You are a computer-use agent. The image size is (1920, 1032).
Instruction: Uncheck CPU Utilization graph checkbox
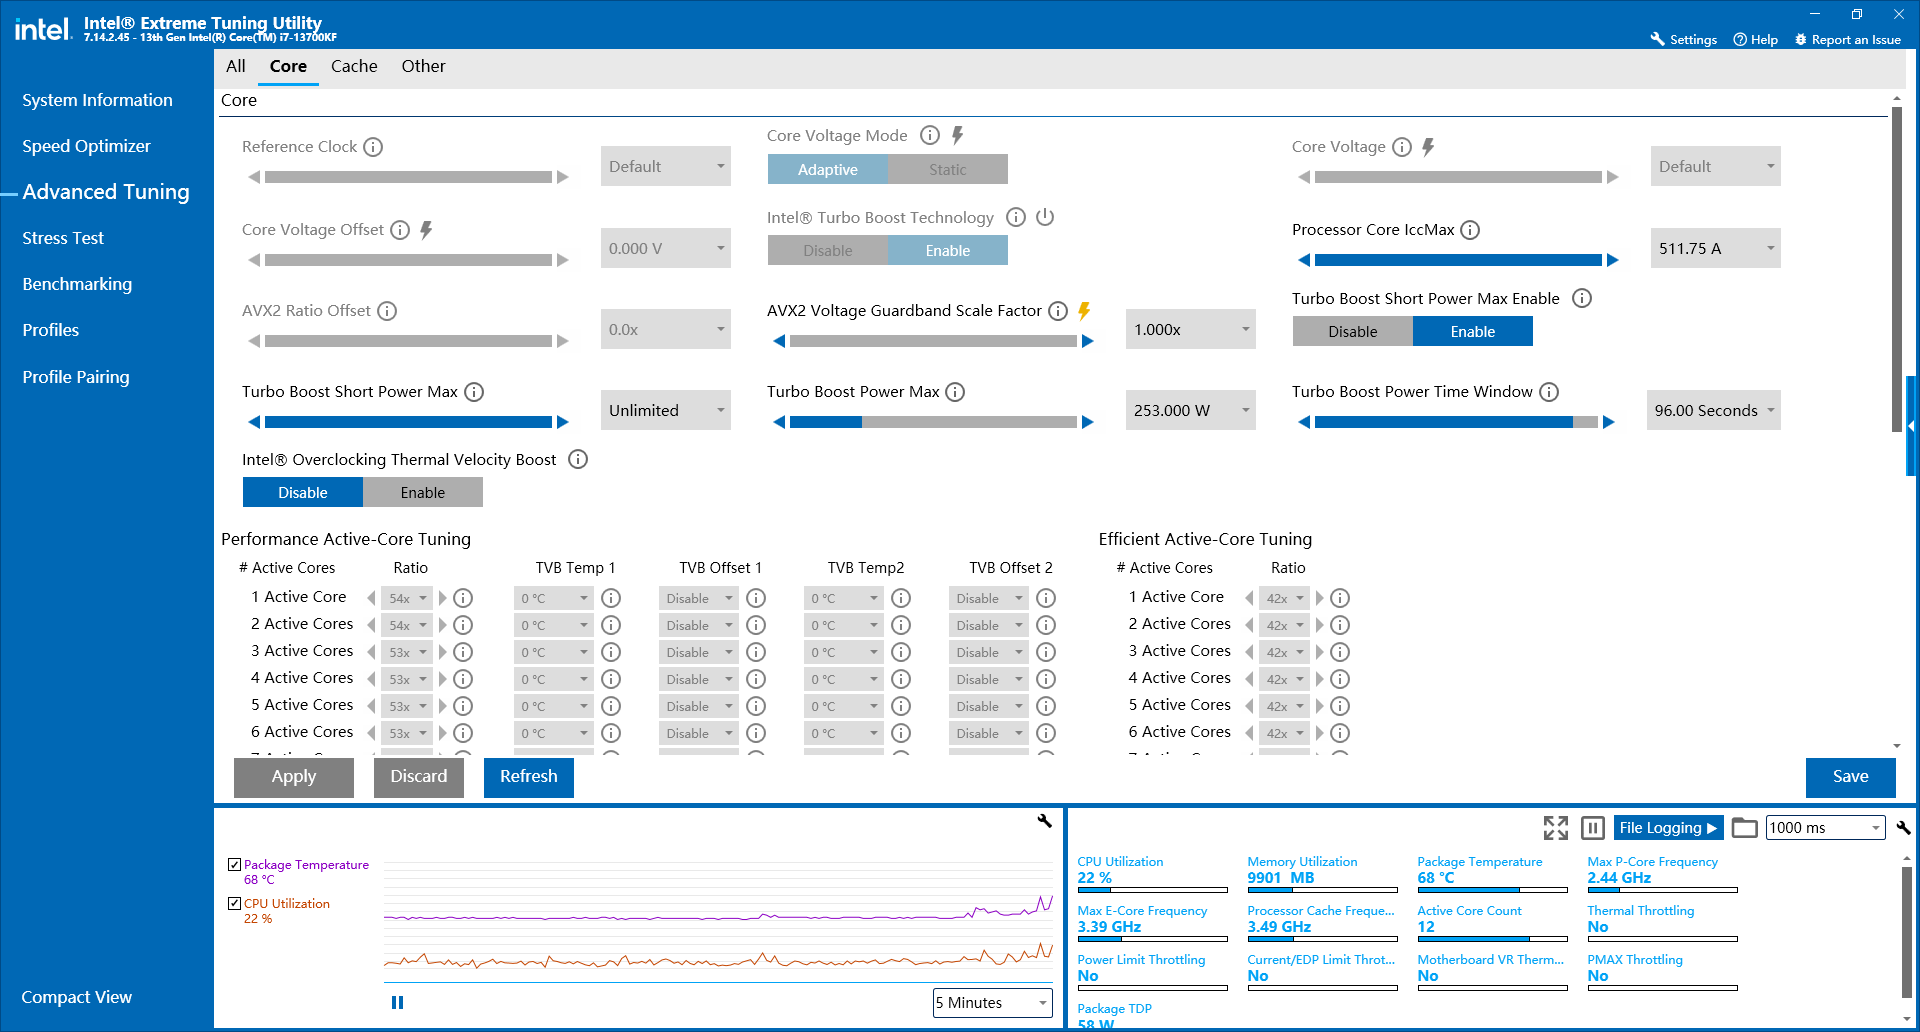click(234, 903)
